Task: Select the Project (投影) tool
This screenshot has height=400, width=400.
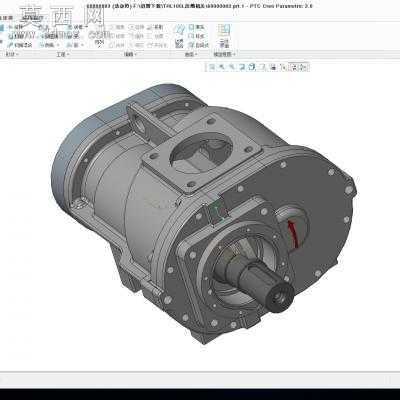Action: [x=155, y=27]
